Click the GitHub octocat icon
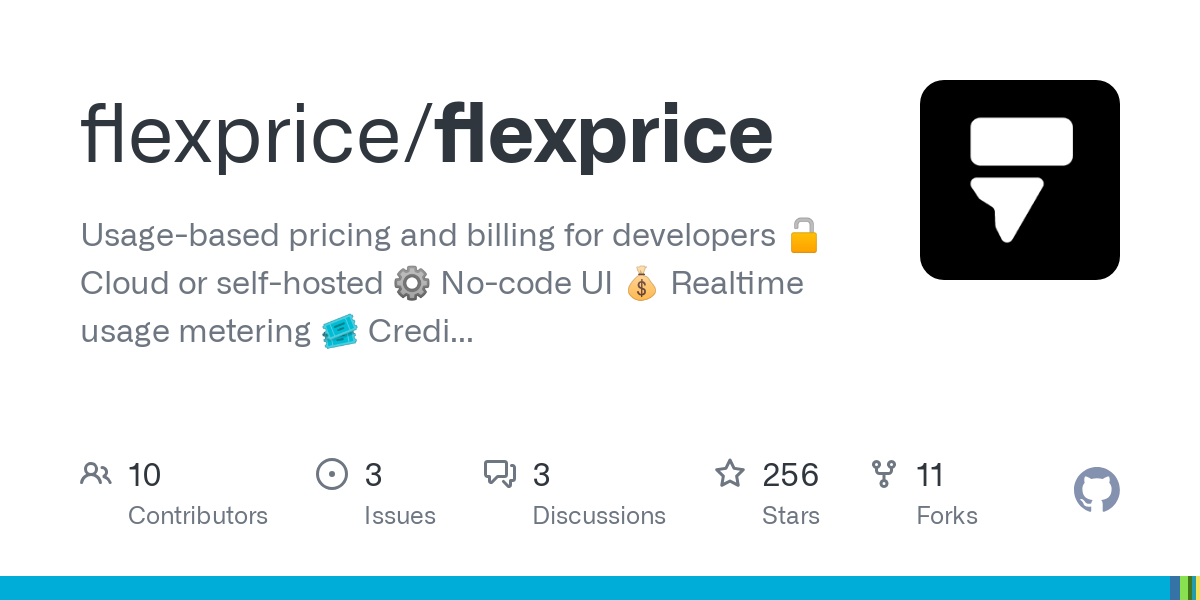This screenshot has height=600, width=1200. pyautogui.click(x=1097, y=490)
